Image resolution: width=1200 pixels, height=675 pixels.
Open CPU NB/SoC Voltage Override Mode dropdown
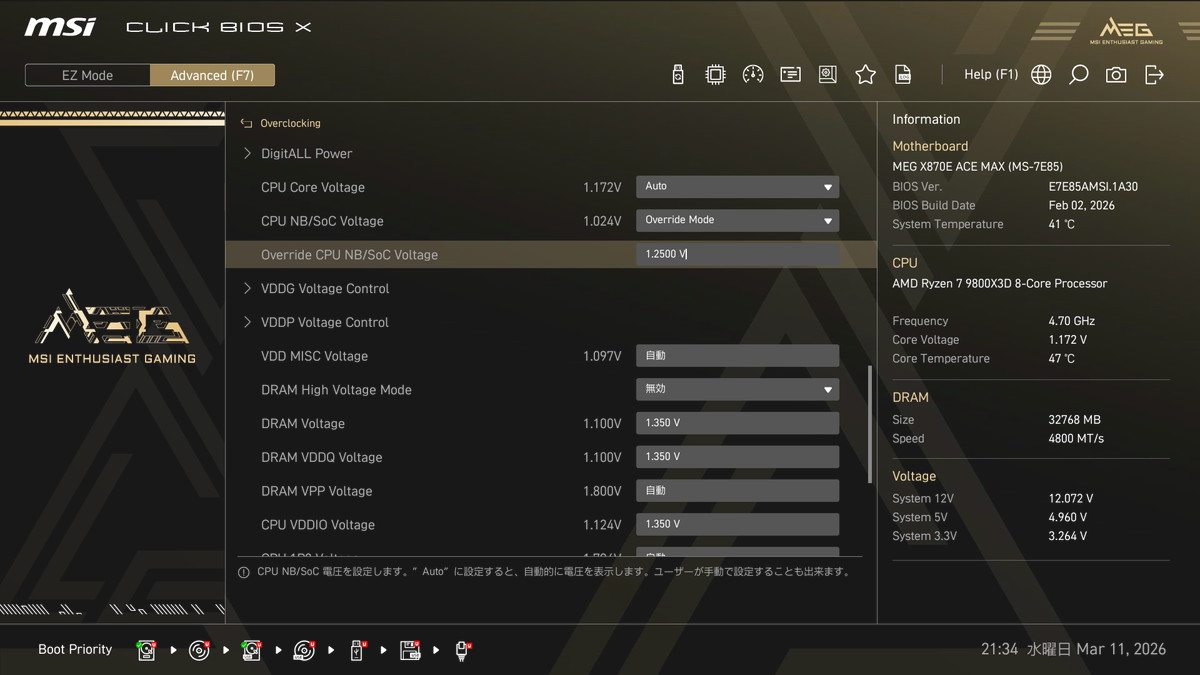click(x=737, y=220)
